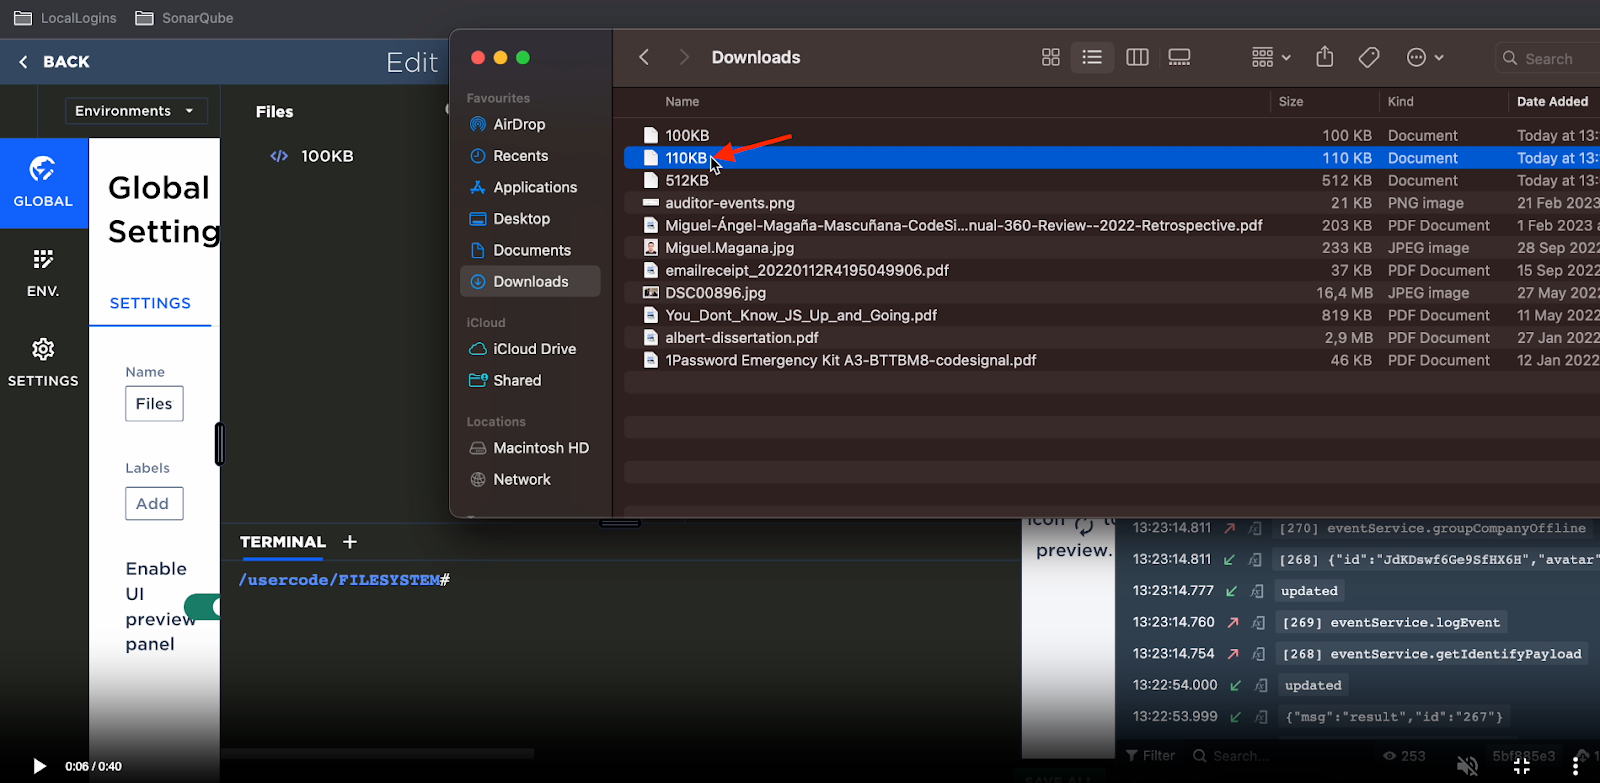Sort files by Name column header
1600x783 pixels.
682,101
